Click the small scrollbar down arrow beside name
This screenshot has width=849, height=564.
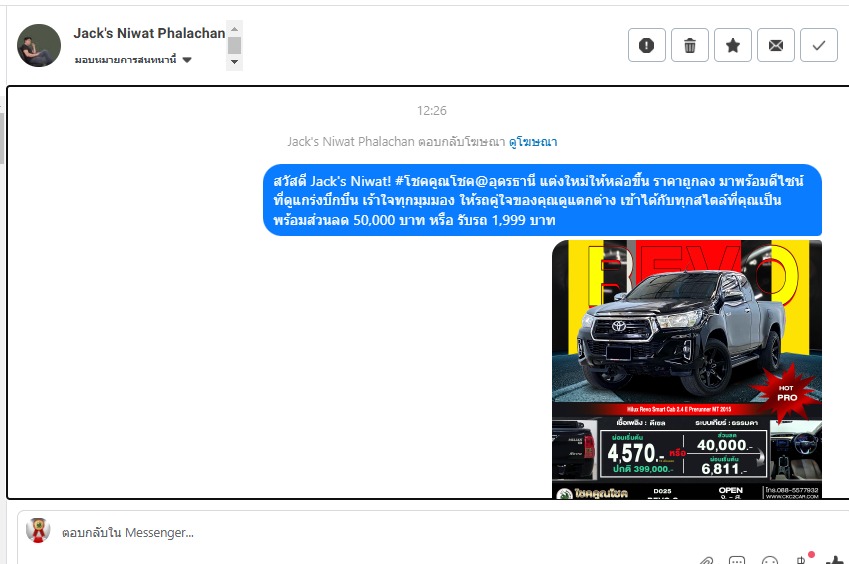click(x=235, y=62)
